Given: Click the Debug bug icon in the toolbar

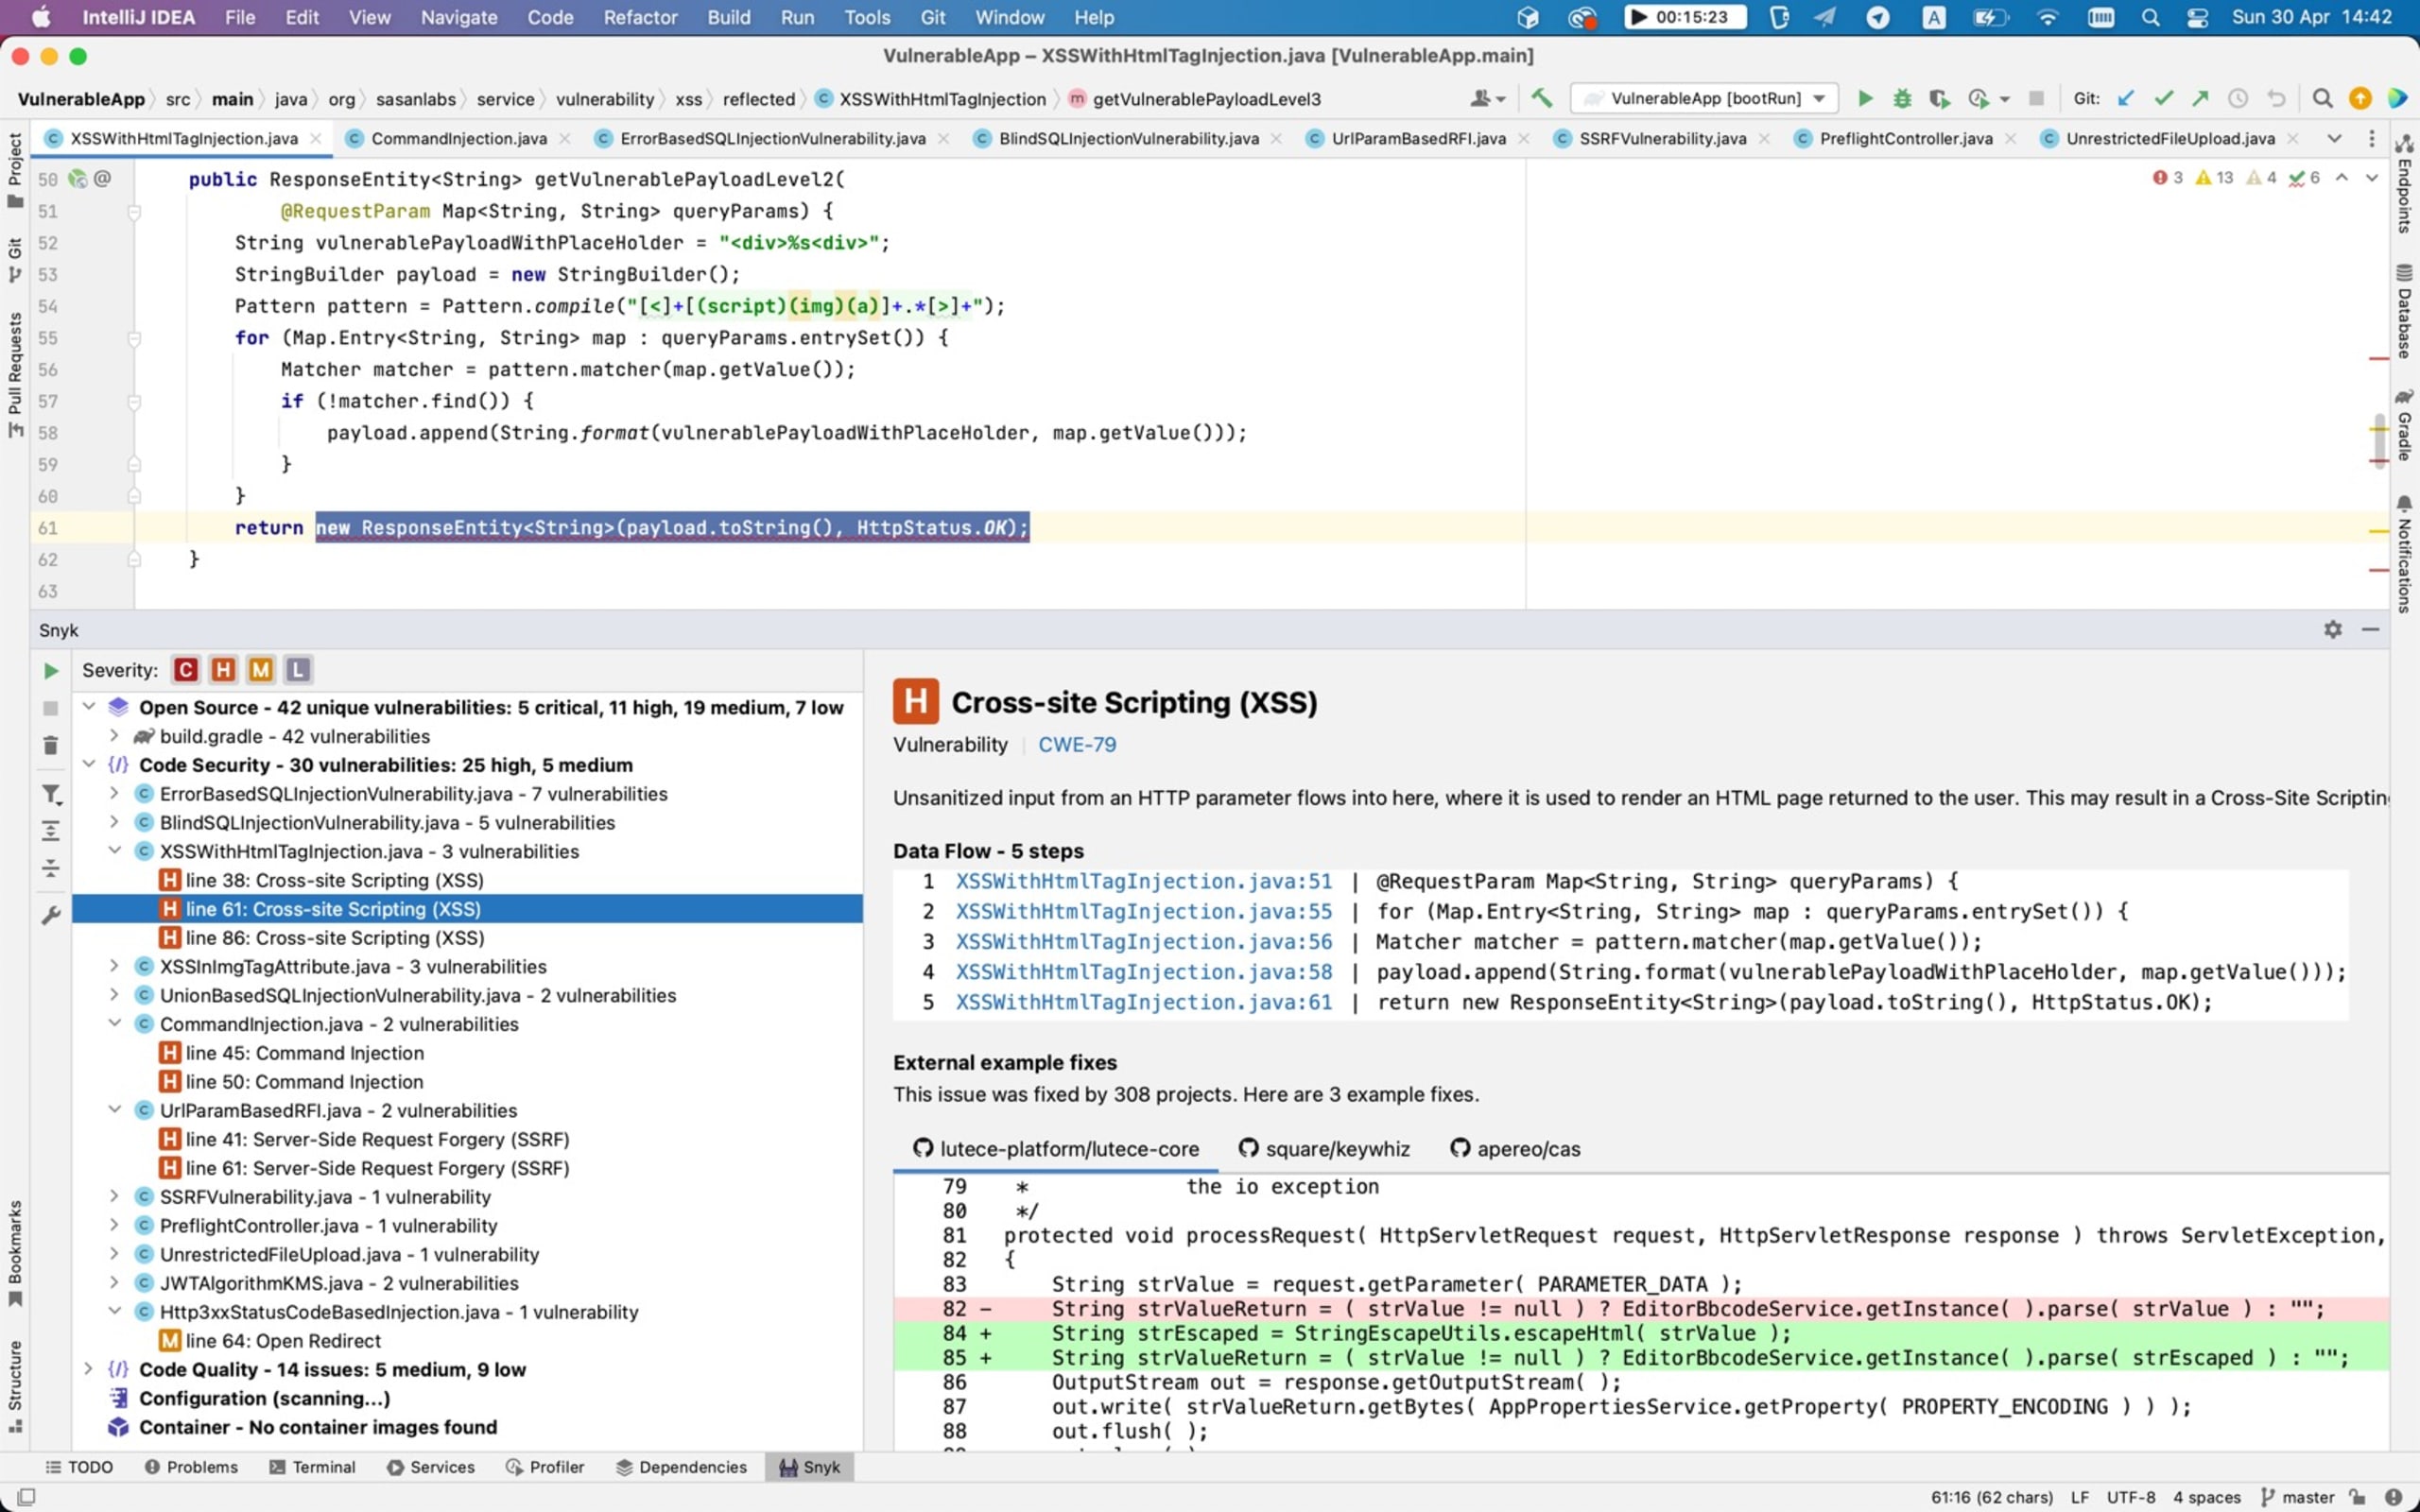Looking at the screenshot, I should (x=1902, y=99).
